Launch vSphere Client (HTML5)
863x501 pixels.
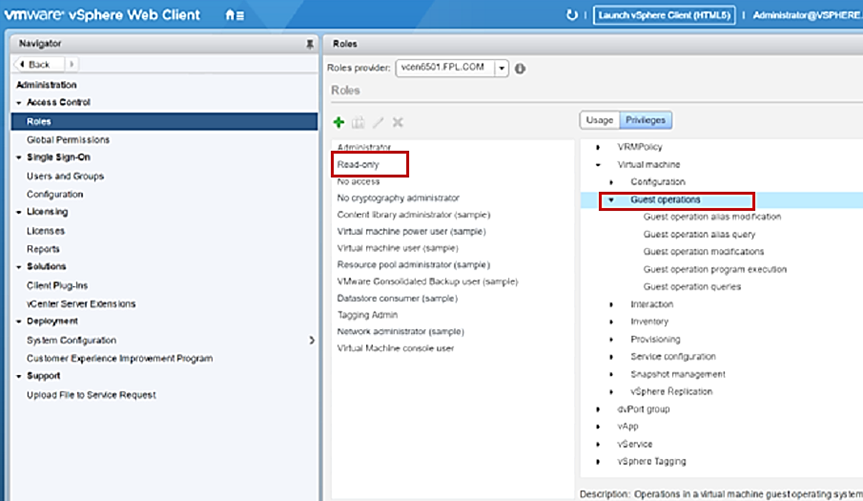(x=664, y=15)
